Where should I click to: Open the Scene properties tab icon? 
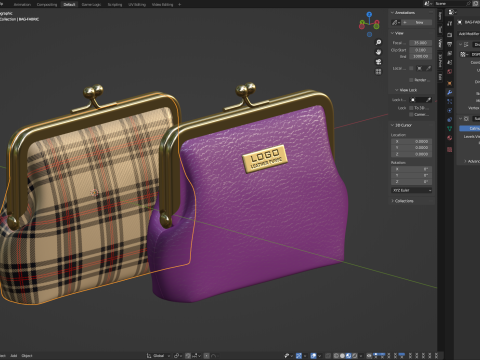pos(450,63)
